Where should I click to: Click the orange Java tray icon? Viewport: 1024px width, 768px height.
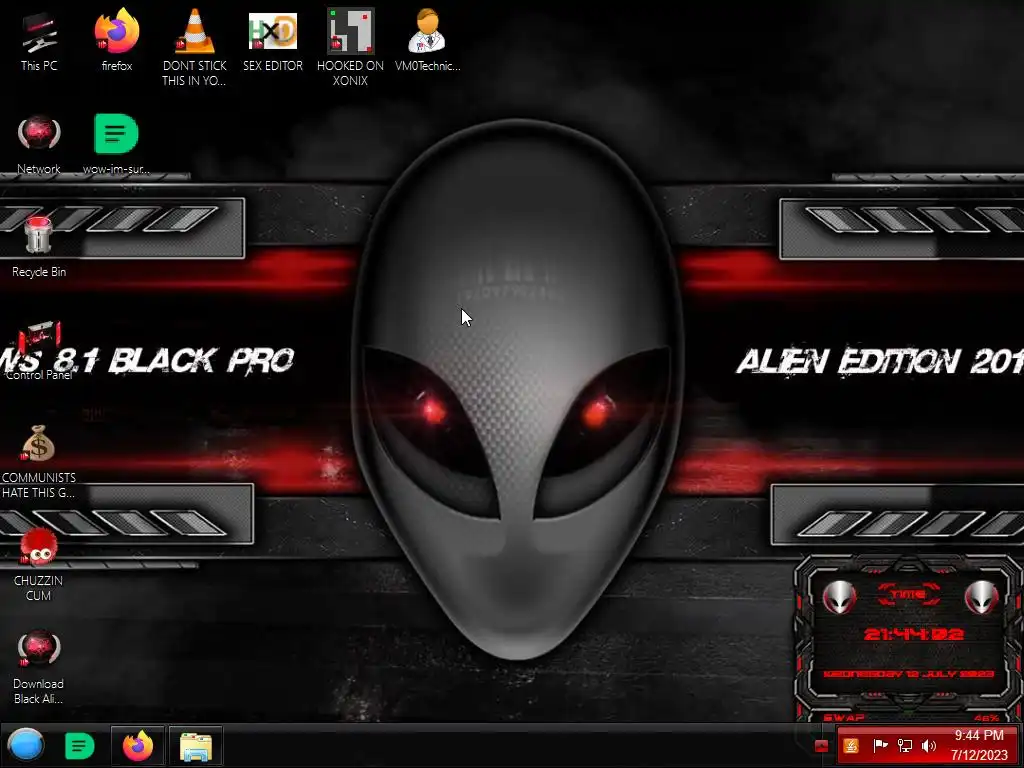click(851, 746)
